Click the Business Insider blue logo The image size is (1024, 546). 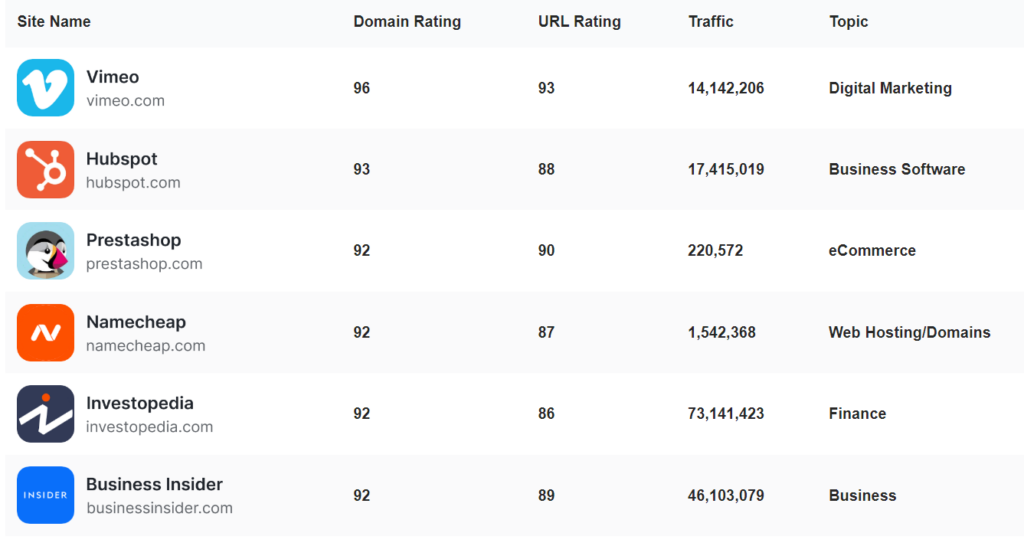(x=45, y=495)
